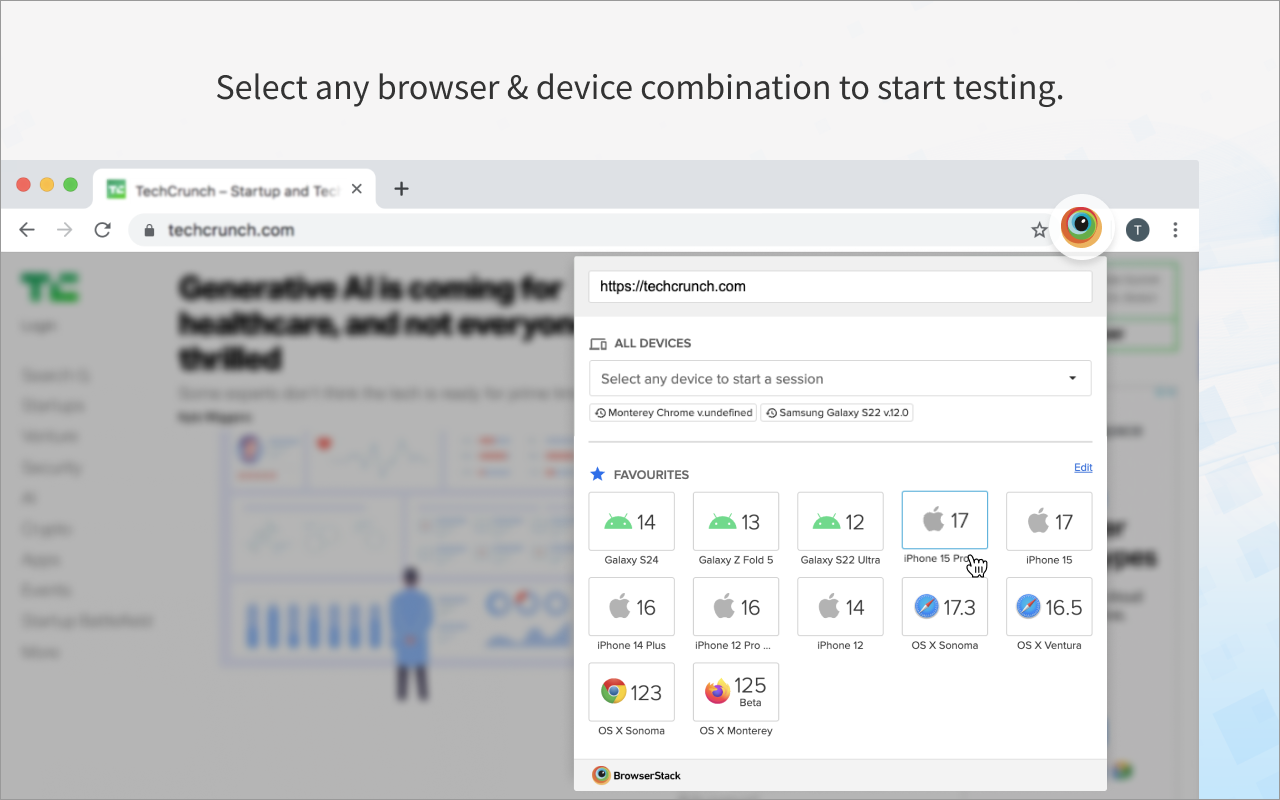Bookmark the current page via the star

pos(1039,229)
